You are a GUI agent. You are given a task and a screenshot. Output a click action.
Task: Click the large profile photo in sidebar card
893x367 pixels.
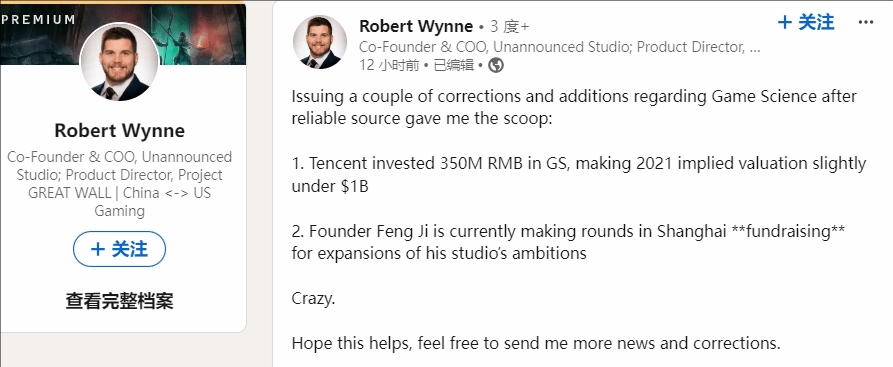pyautogui.click(x=119, y=62)
